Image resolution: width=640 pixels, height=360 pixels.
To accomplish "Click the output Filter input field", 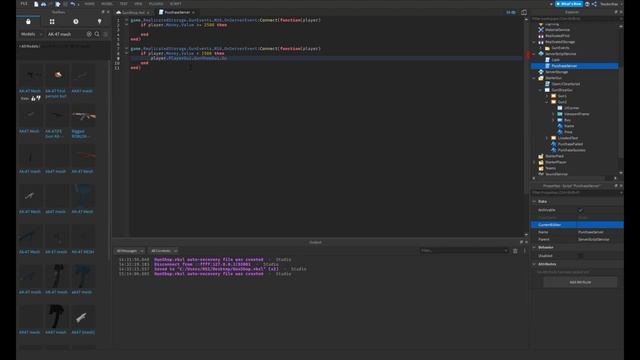I will (464, 251).
